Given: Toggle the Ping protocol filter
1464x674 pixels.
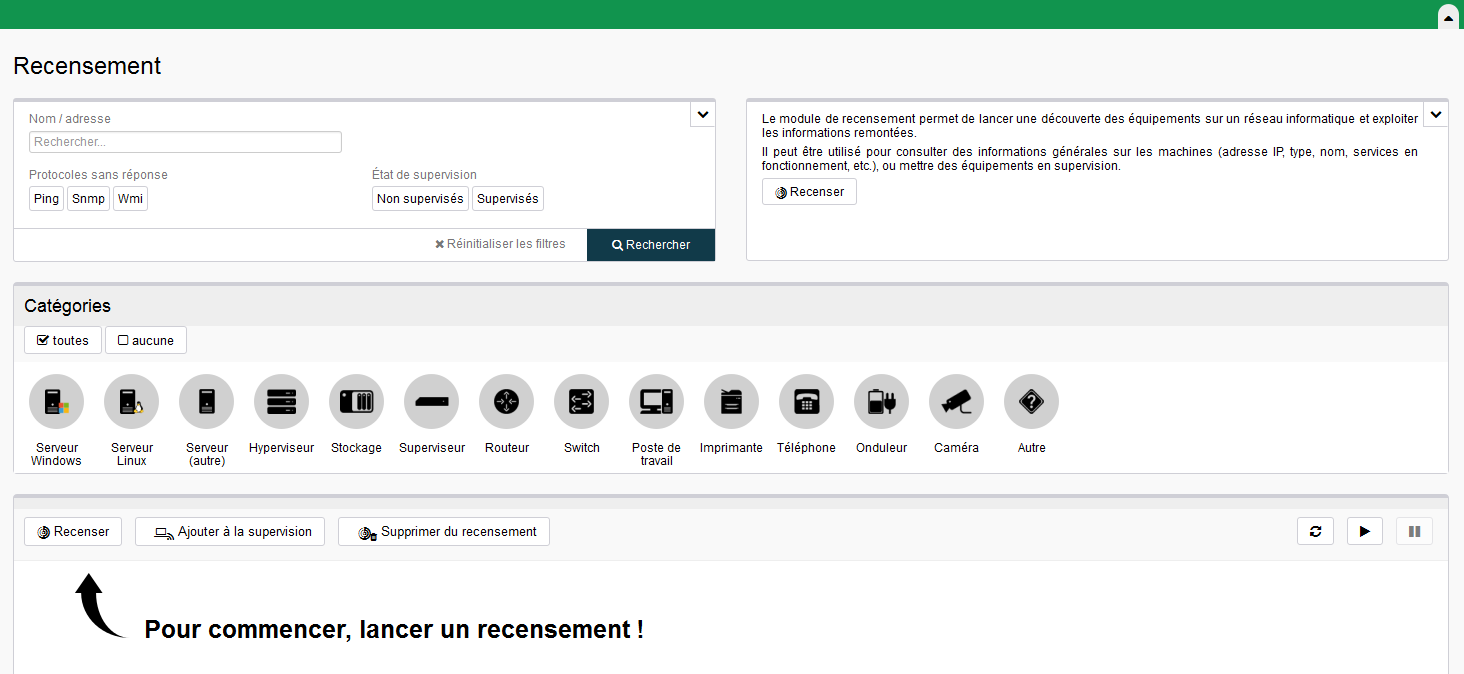Looking at the screenshot, I should (x=46, y=198).
